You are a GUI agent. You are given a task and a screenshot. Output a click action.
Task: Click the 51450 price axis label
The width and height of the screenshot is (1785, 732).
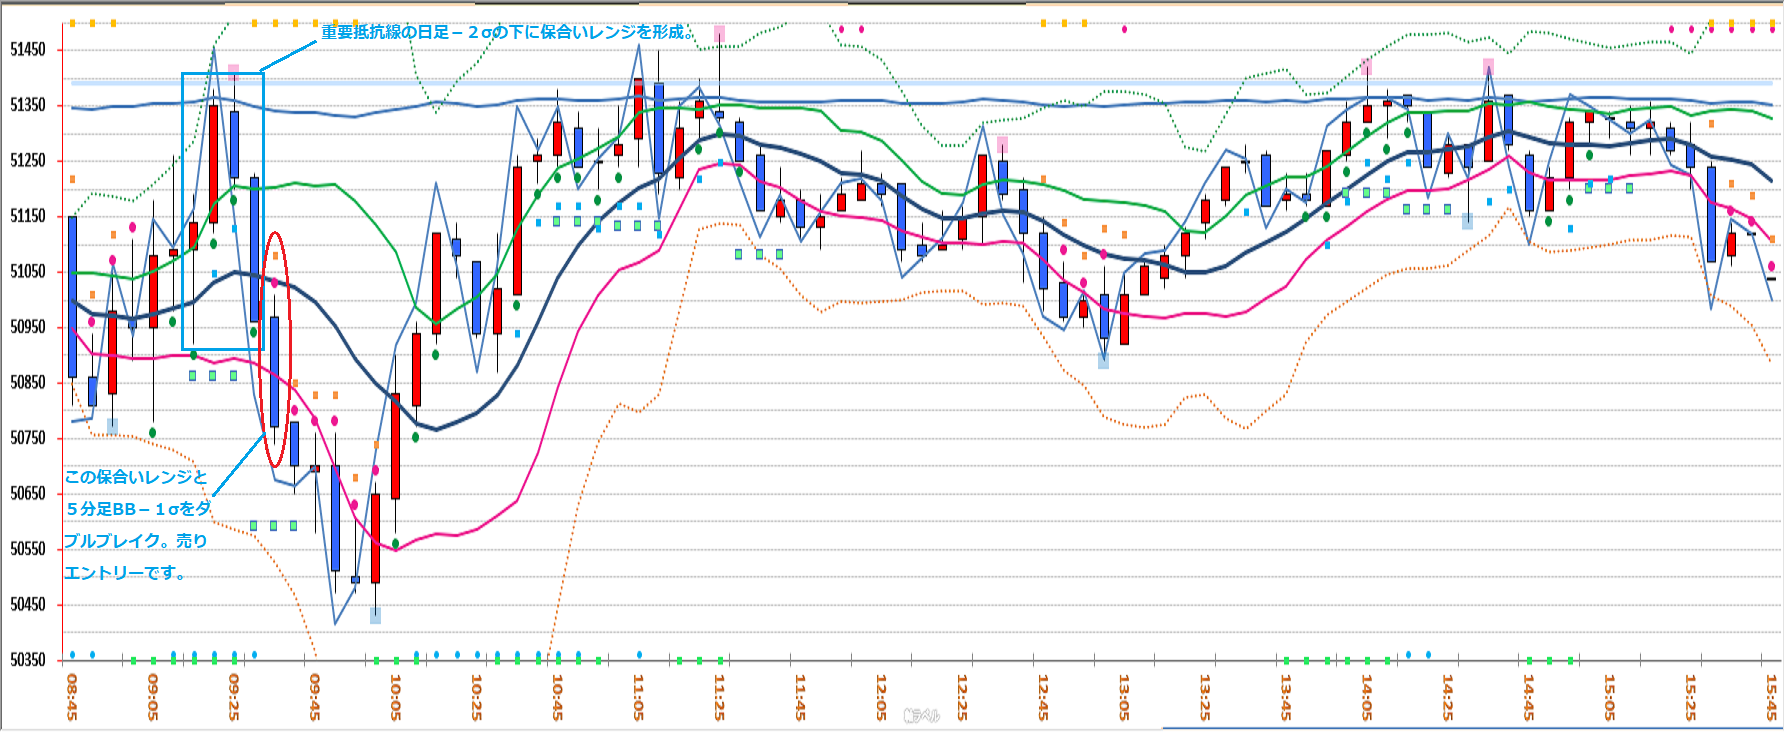(x=28, y=49)
